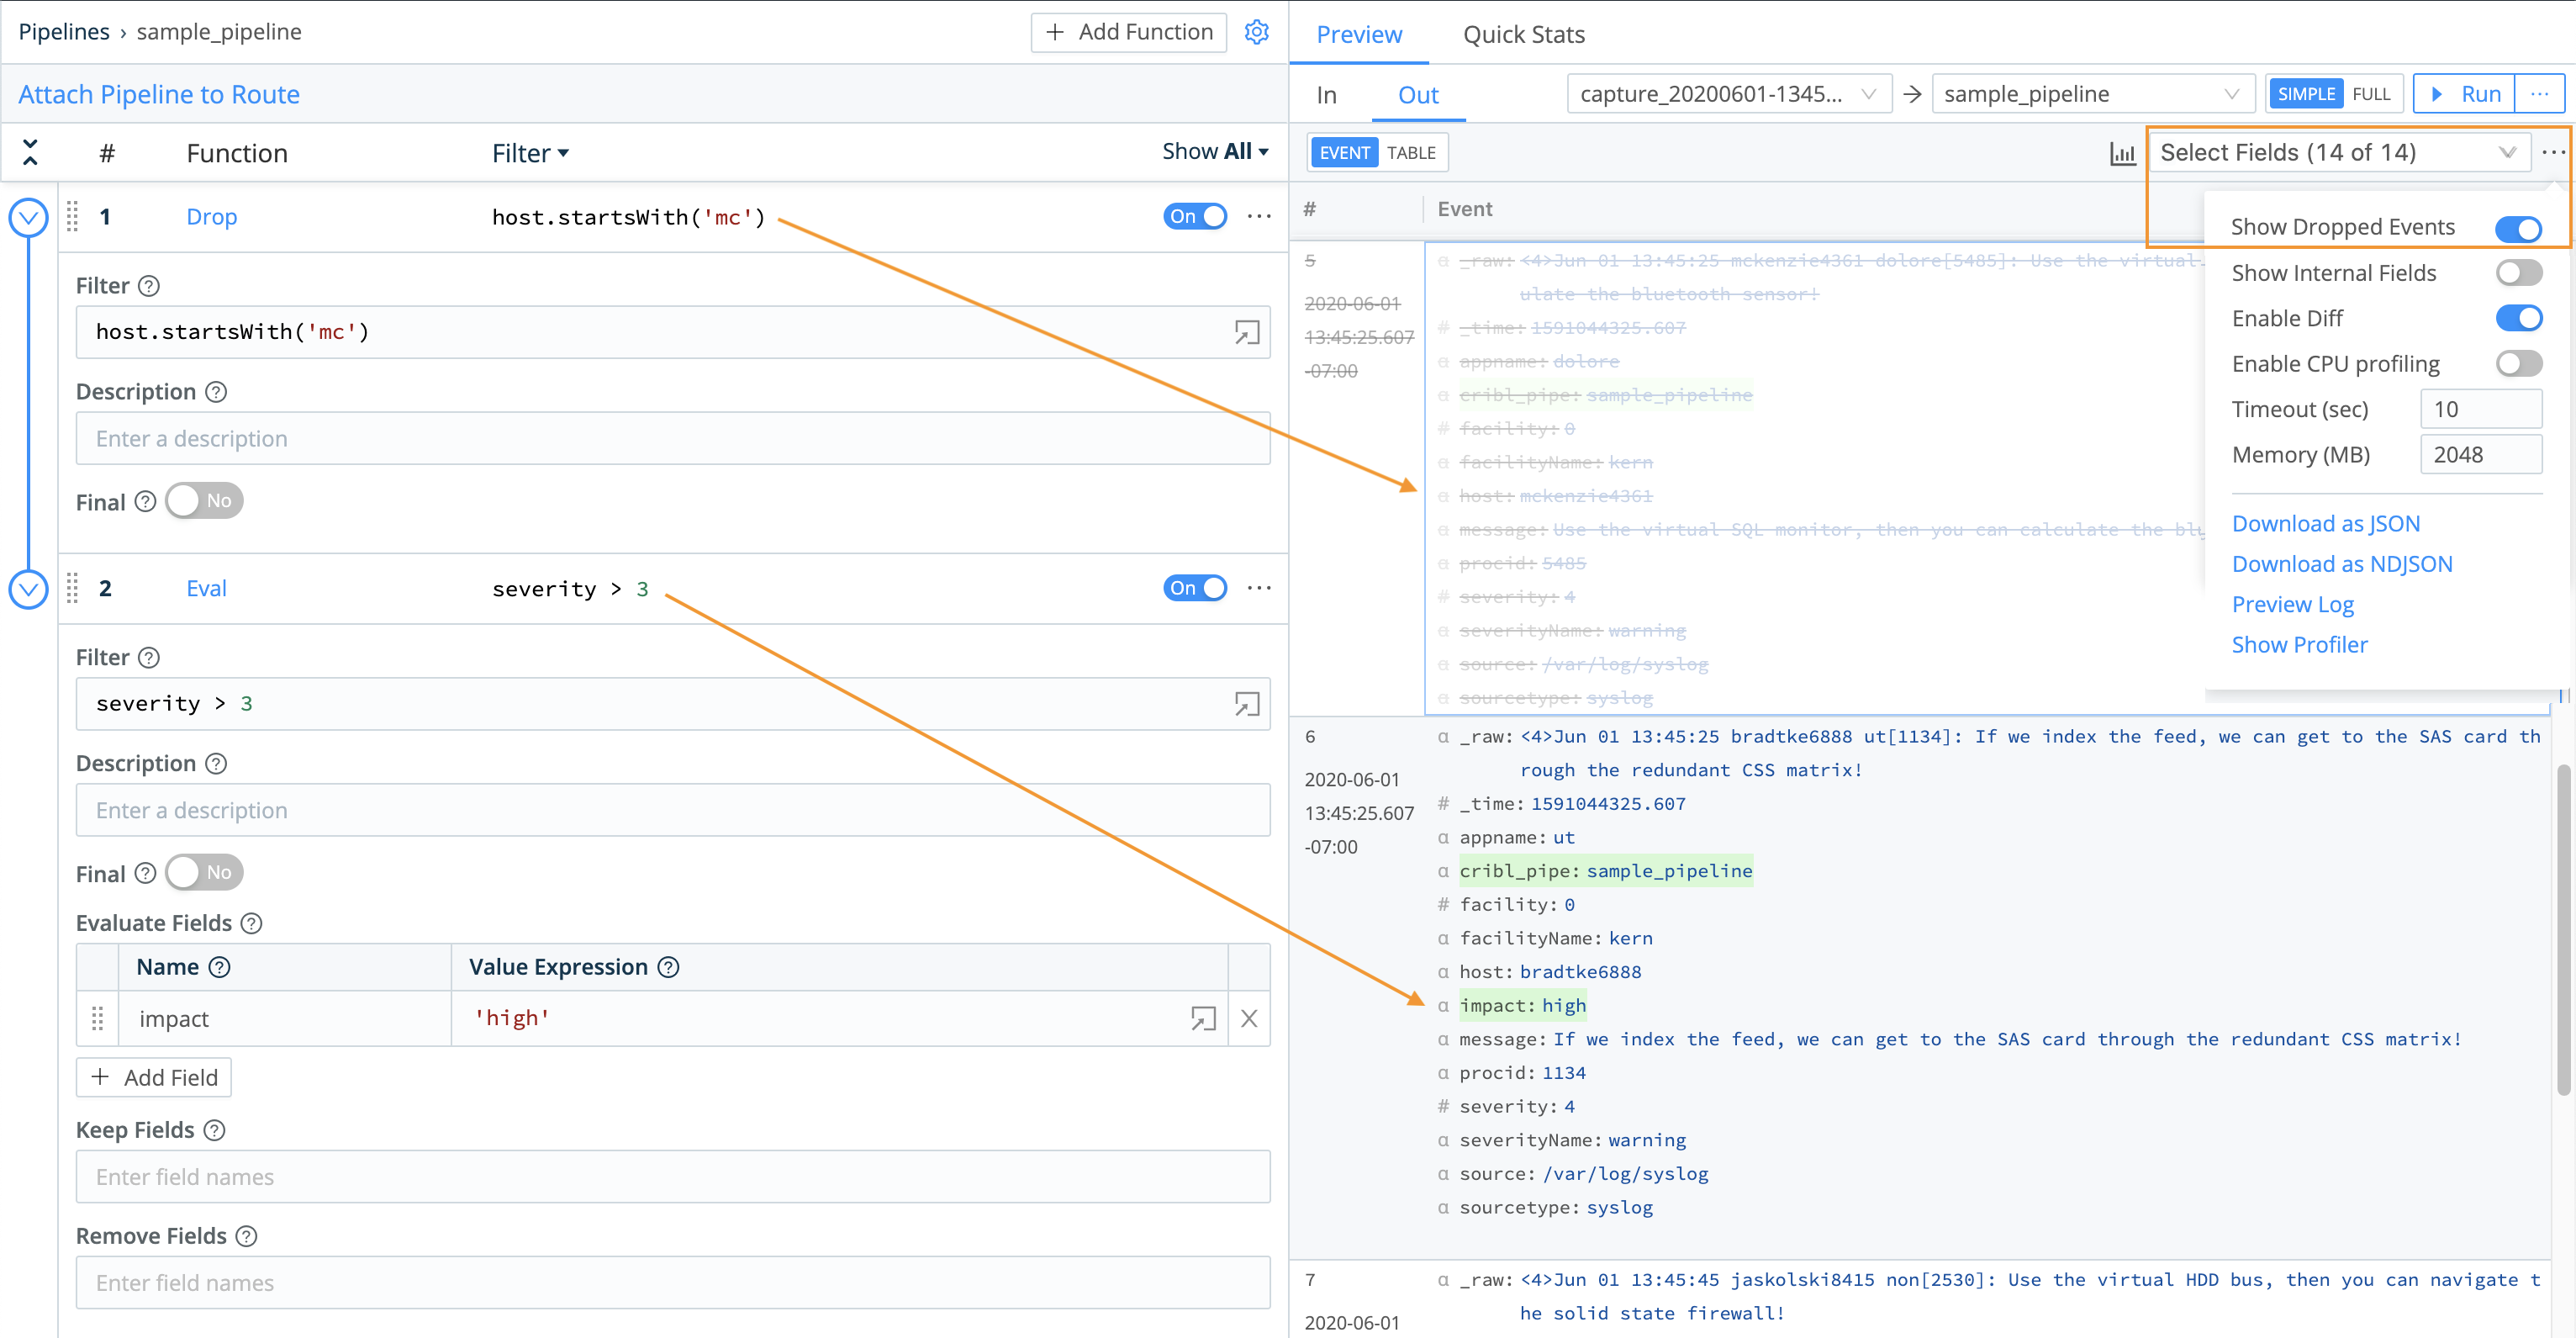Open pipeline settings gear icon

(x=1256, y=31)
